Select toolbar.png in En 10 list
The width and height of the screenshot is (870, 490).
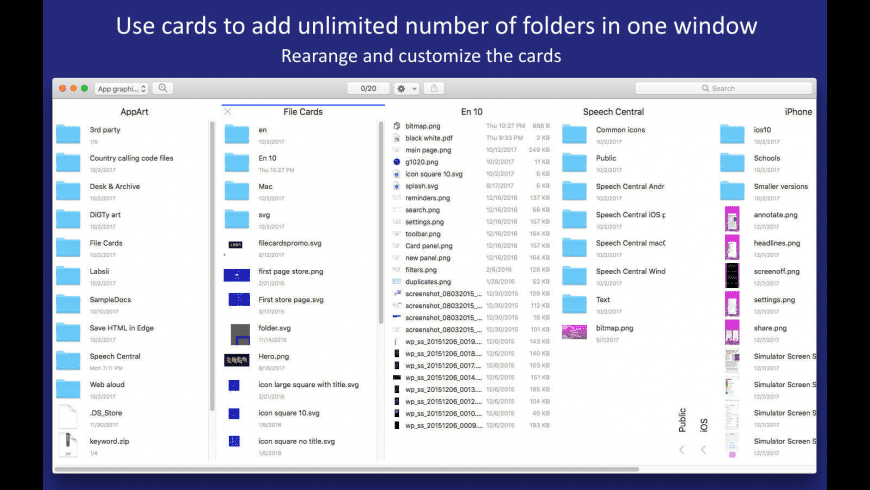[x=423, y=234]
